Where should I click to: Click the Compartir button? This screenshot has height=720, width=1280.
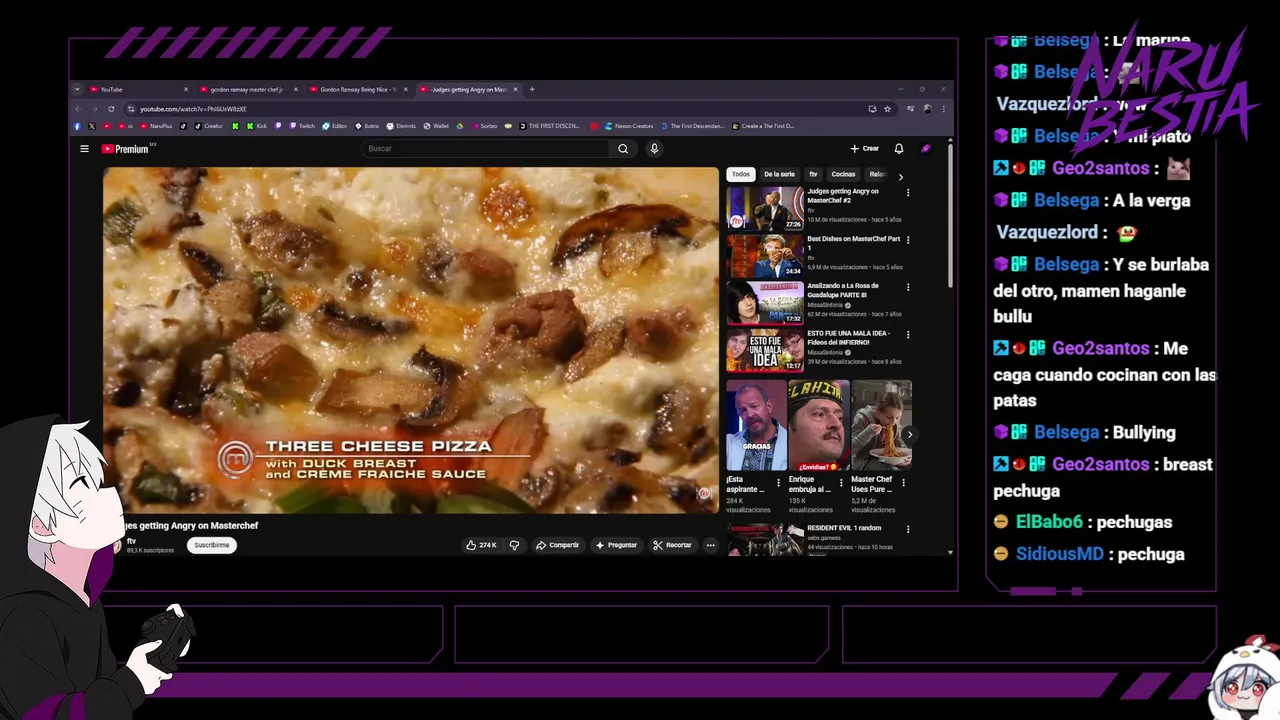[x=557, y=545]
